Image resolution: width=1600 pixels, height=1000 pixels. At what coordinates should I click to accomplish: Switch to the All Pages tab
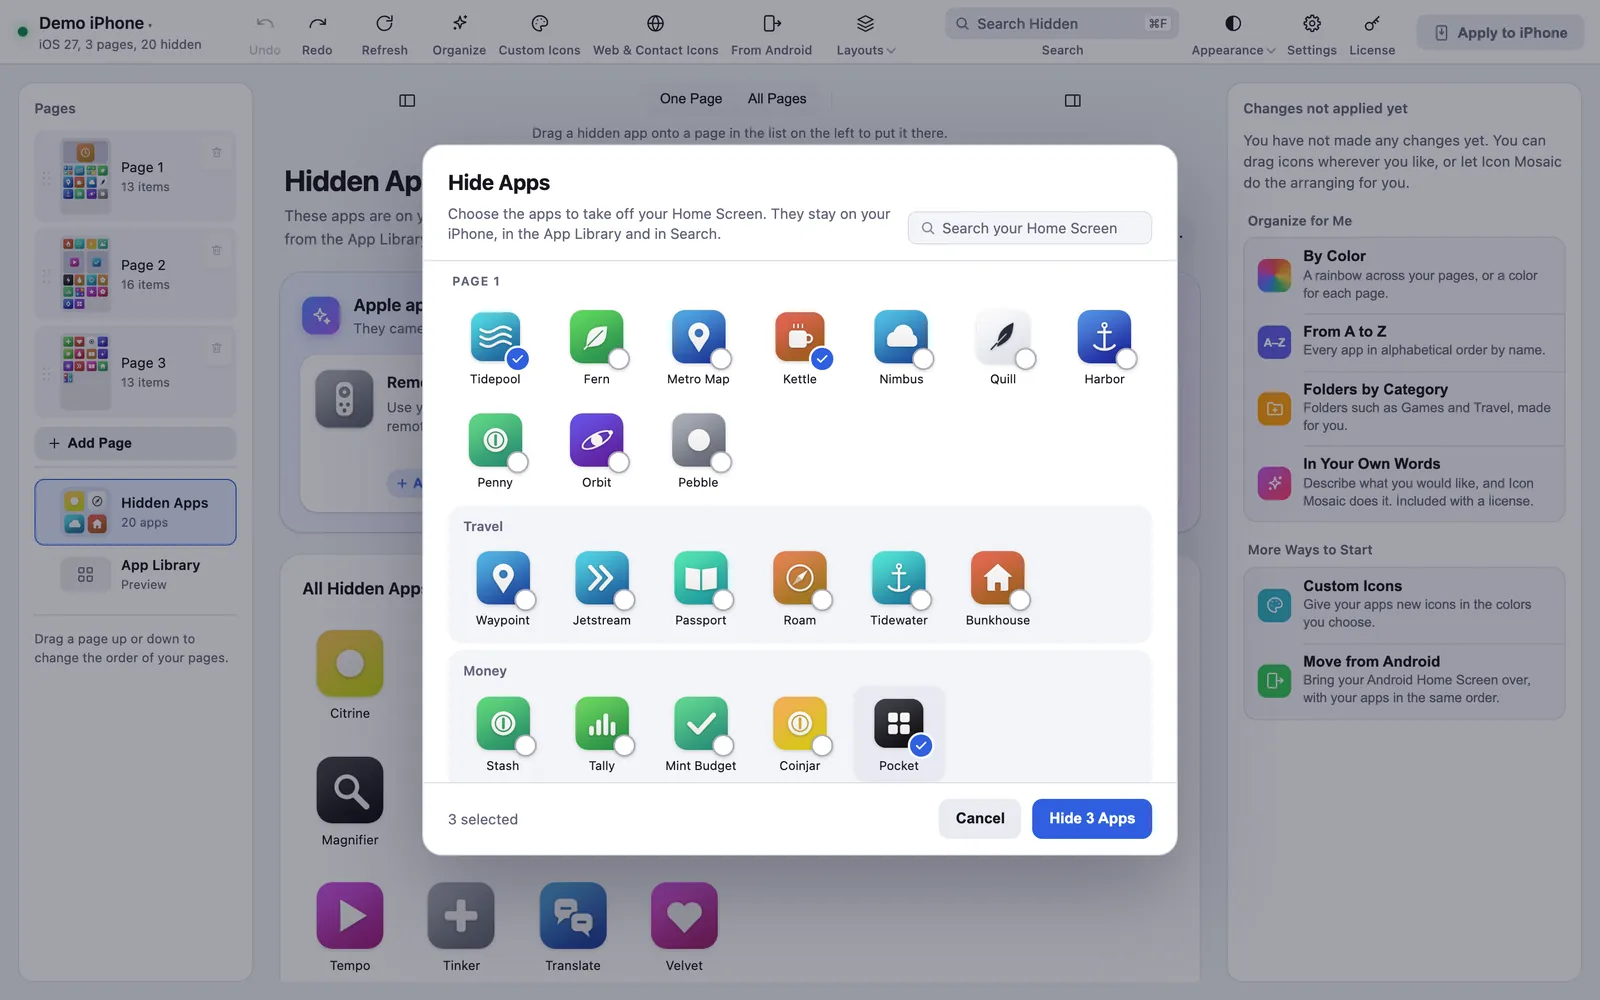click(x=777, y=99)
